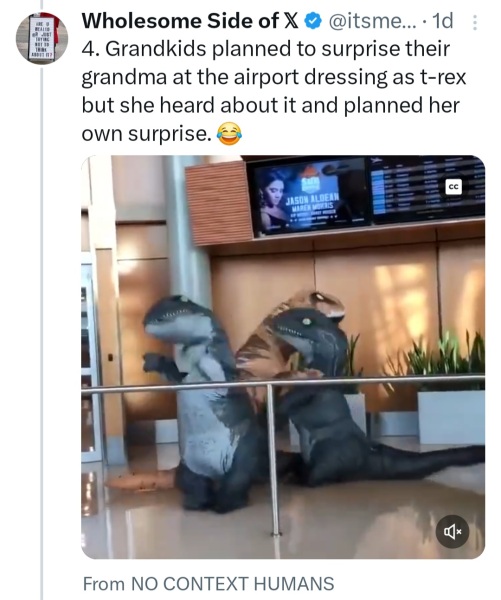Open the 1d timestamp of the tweet
The width and height of the screenshot is (501, 600).
tap(442, 21)
